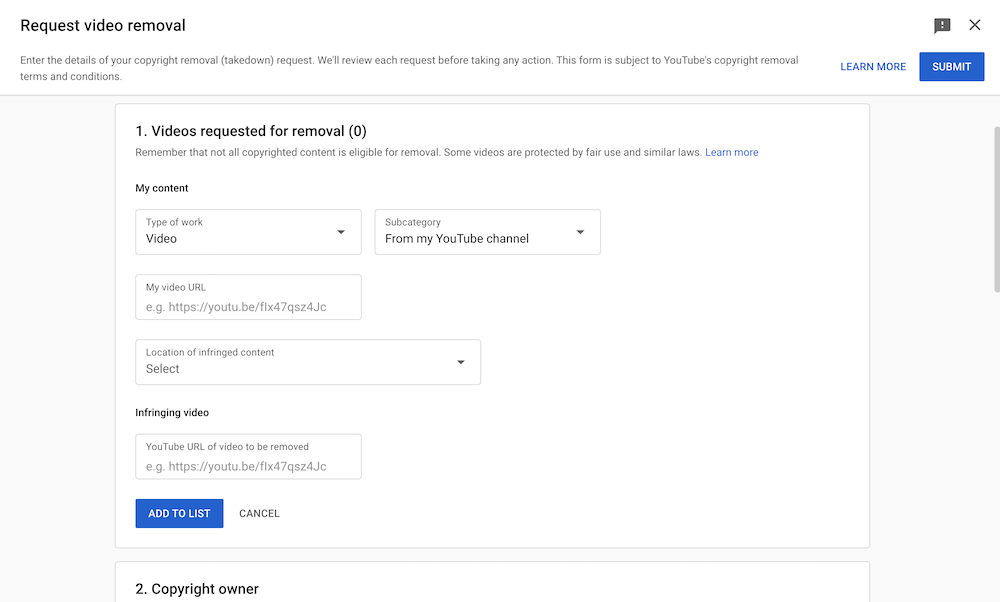Click the 'Infringing video' label

[x=172, y=413]
